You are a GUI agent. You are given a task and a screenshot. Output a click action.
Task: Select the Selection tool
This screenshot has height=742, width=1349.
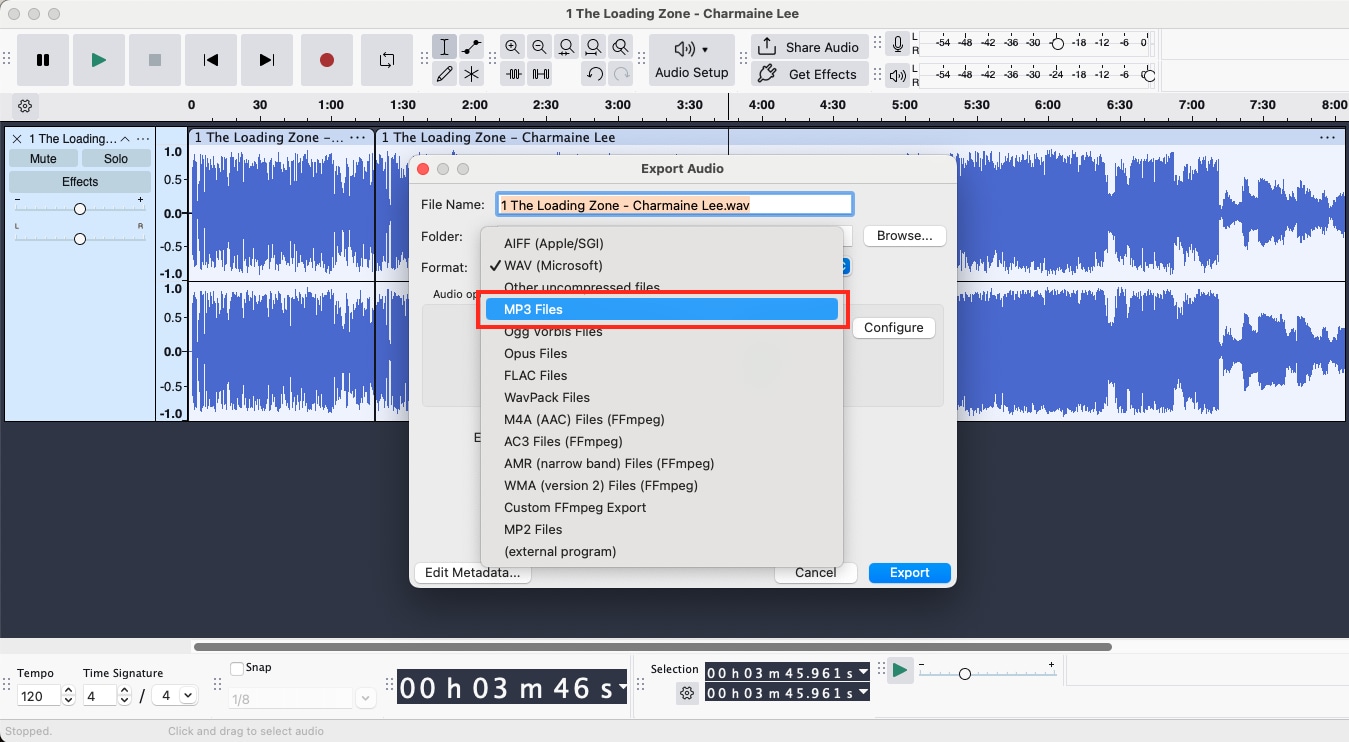pyautogui.click(x=444, y=47)
